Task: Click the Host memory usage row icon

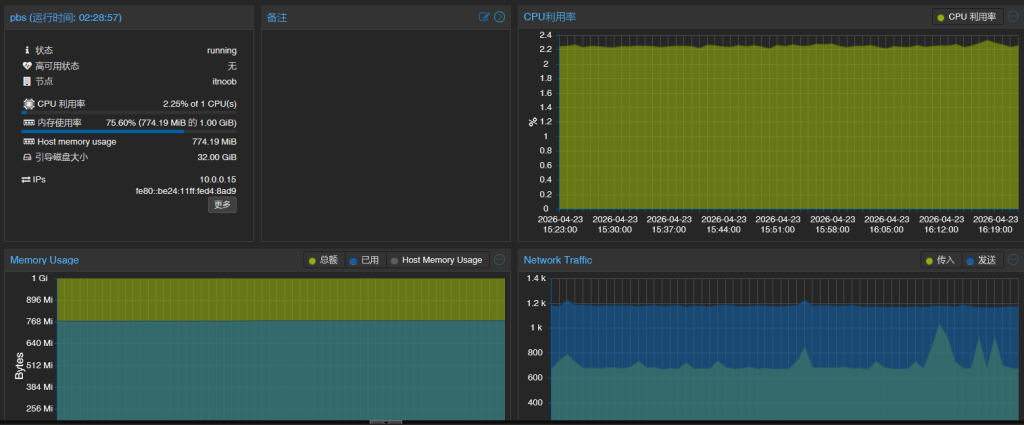Action: pos(28,142)
